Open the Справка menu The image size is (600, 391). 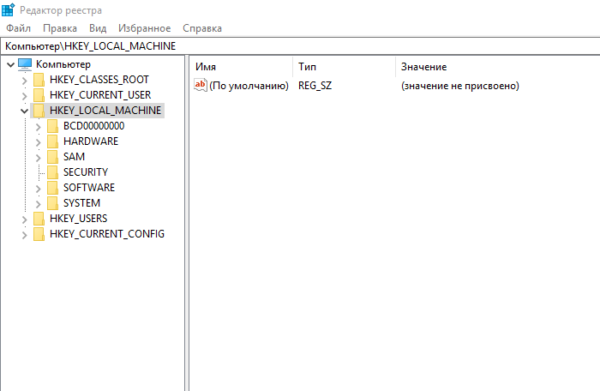202,28
